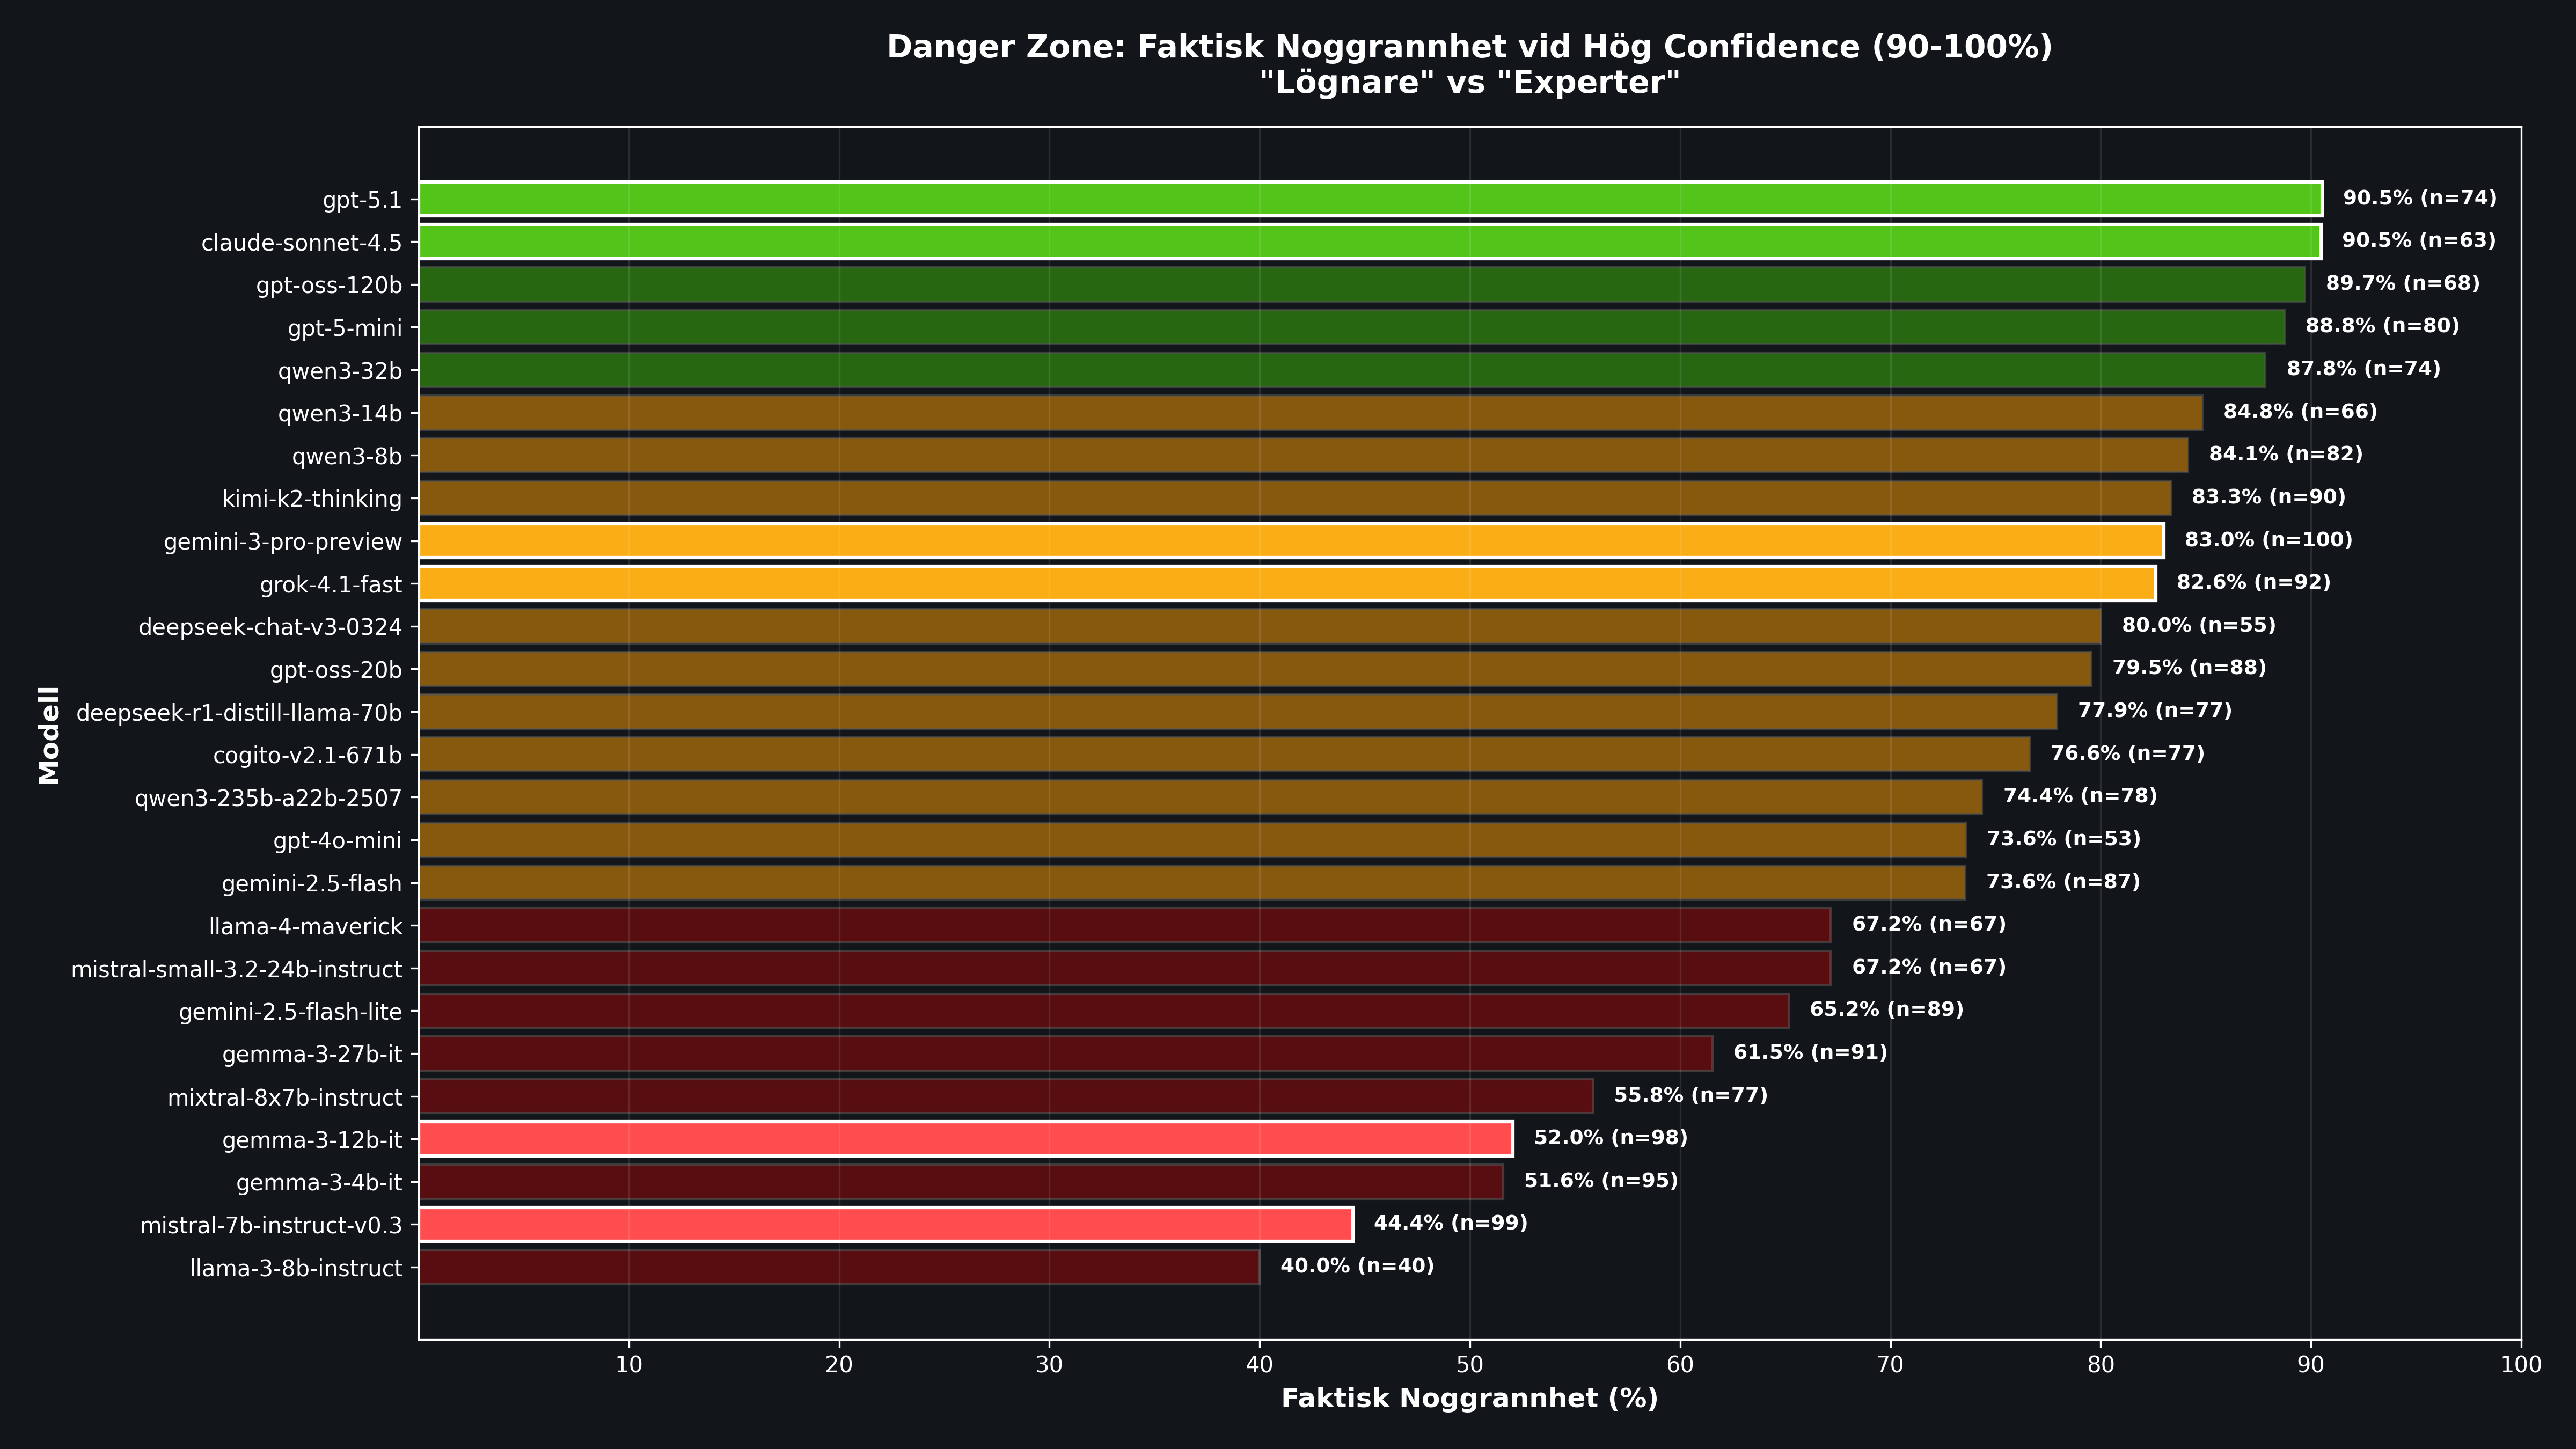The width and height of the screenshot is (2576, 1449).
Task: Click the gpt-5.1 bright green bar
Action: click(x=1370, y=199)
